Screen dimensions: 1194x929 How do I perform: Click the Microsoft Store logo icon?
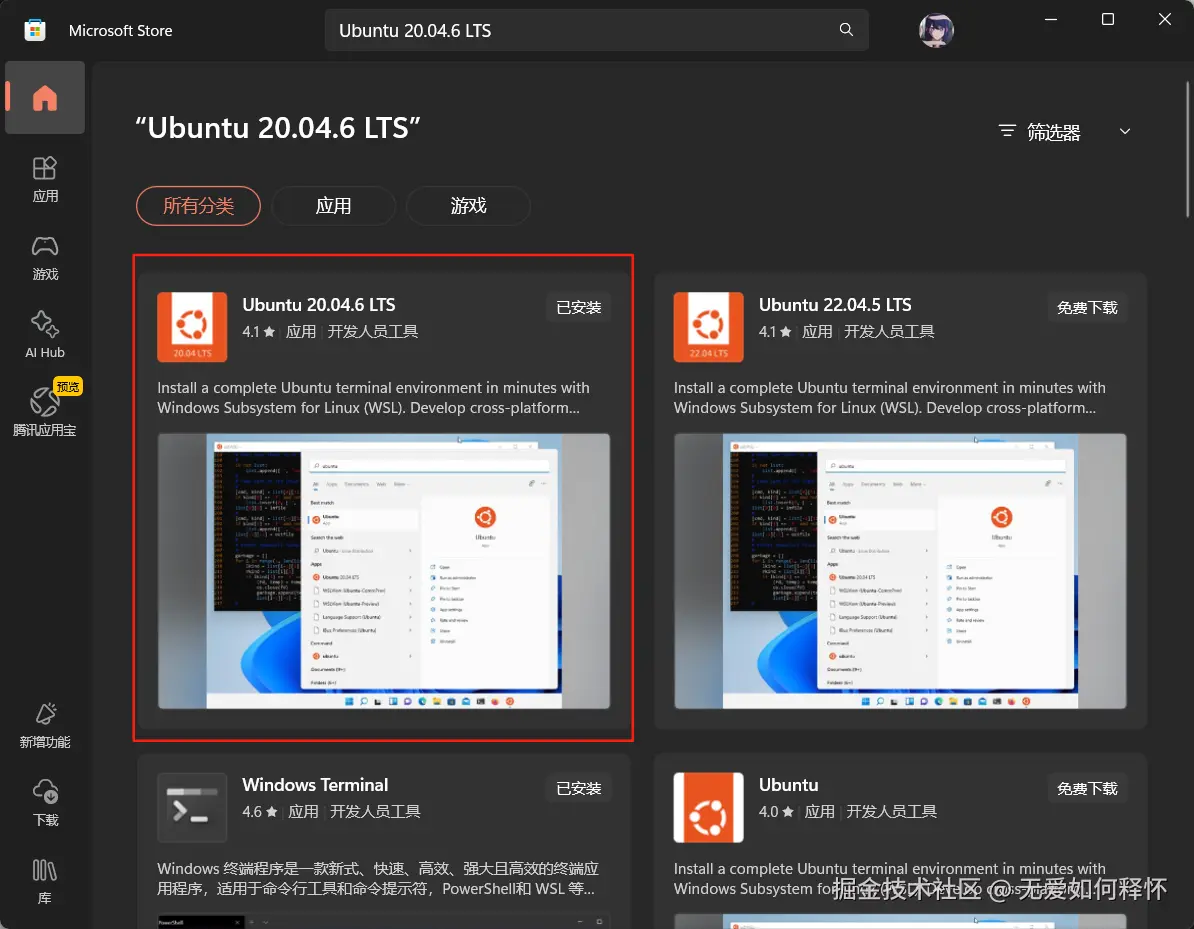(35, 30)
